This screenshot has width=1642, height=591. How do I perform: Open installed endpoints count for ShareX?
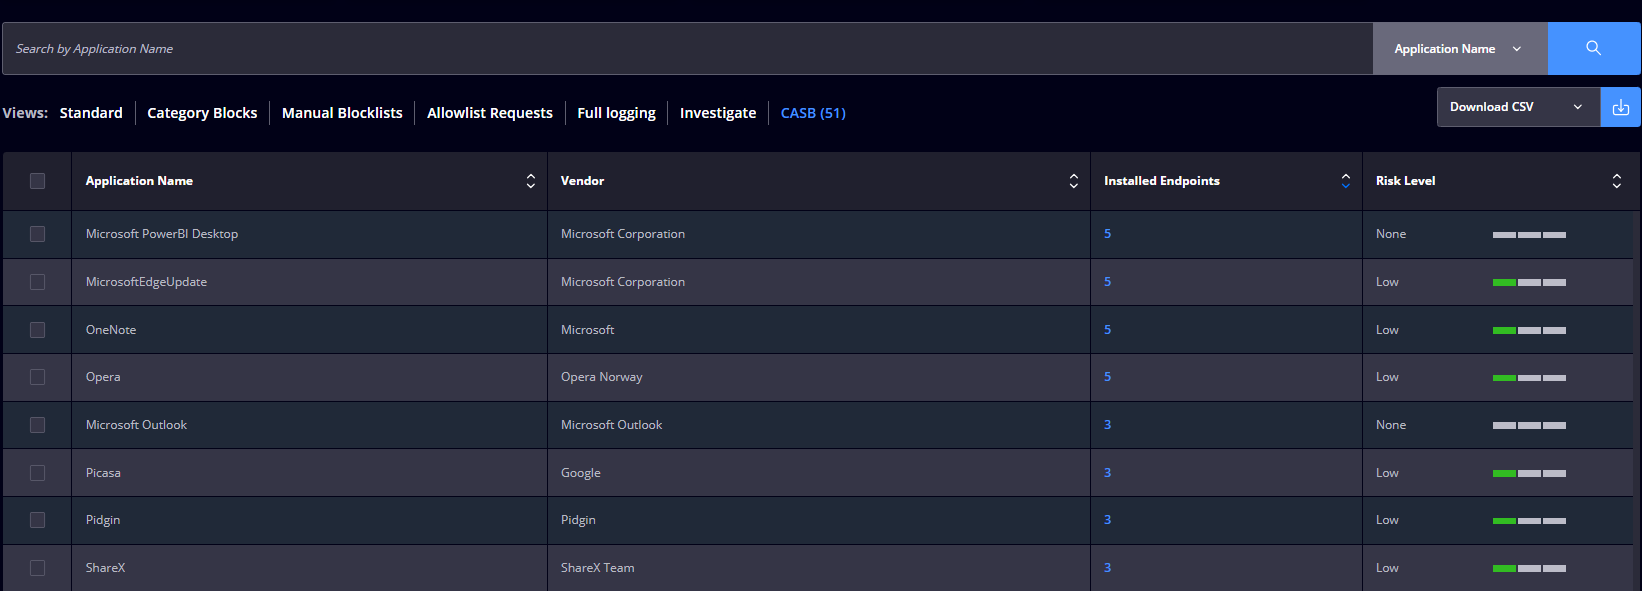pyautogui.click(x=1107, y=568)
